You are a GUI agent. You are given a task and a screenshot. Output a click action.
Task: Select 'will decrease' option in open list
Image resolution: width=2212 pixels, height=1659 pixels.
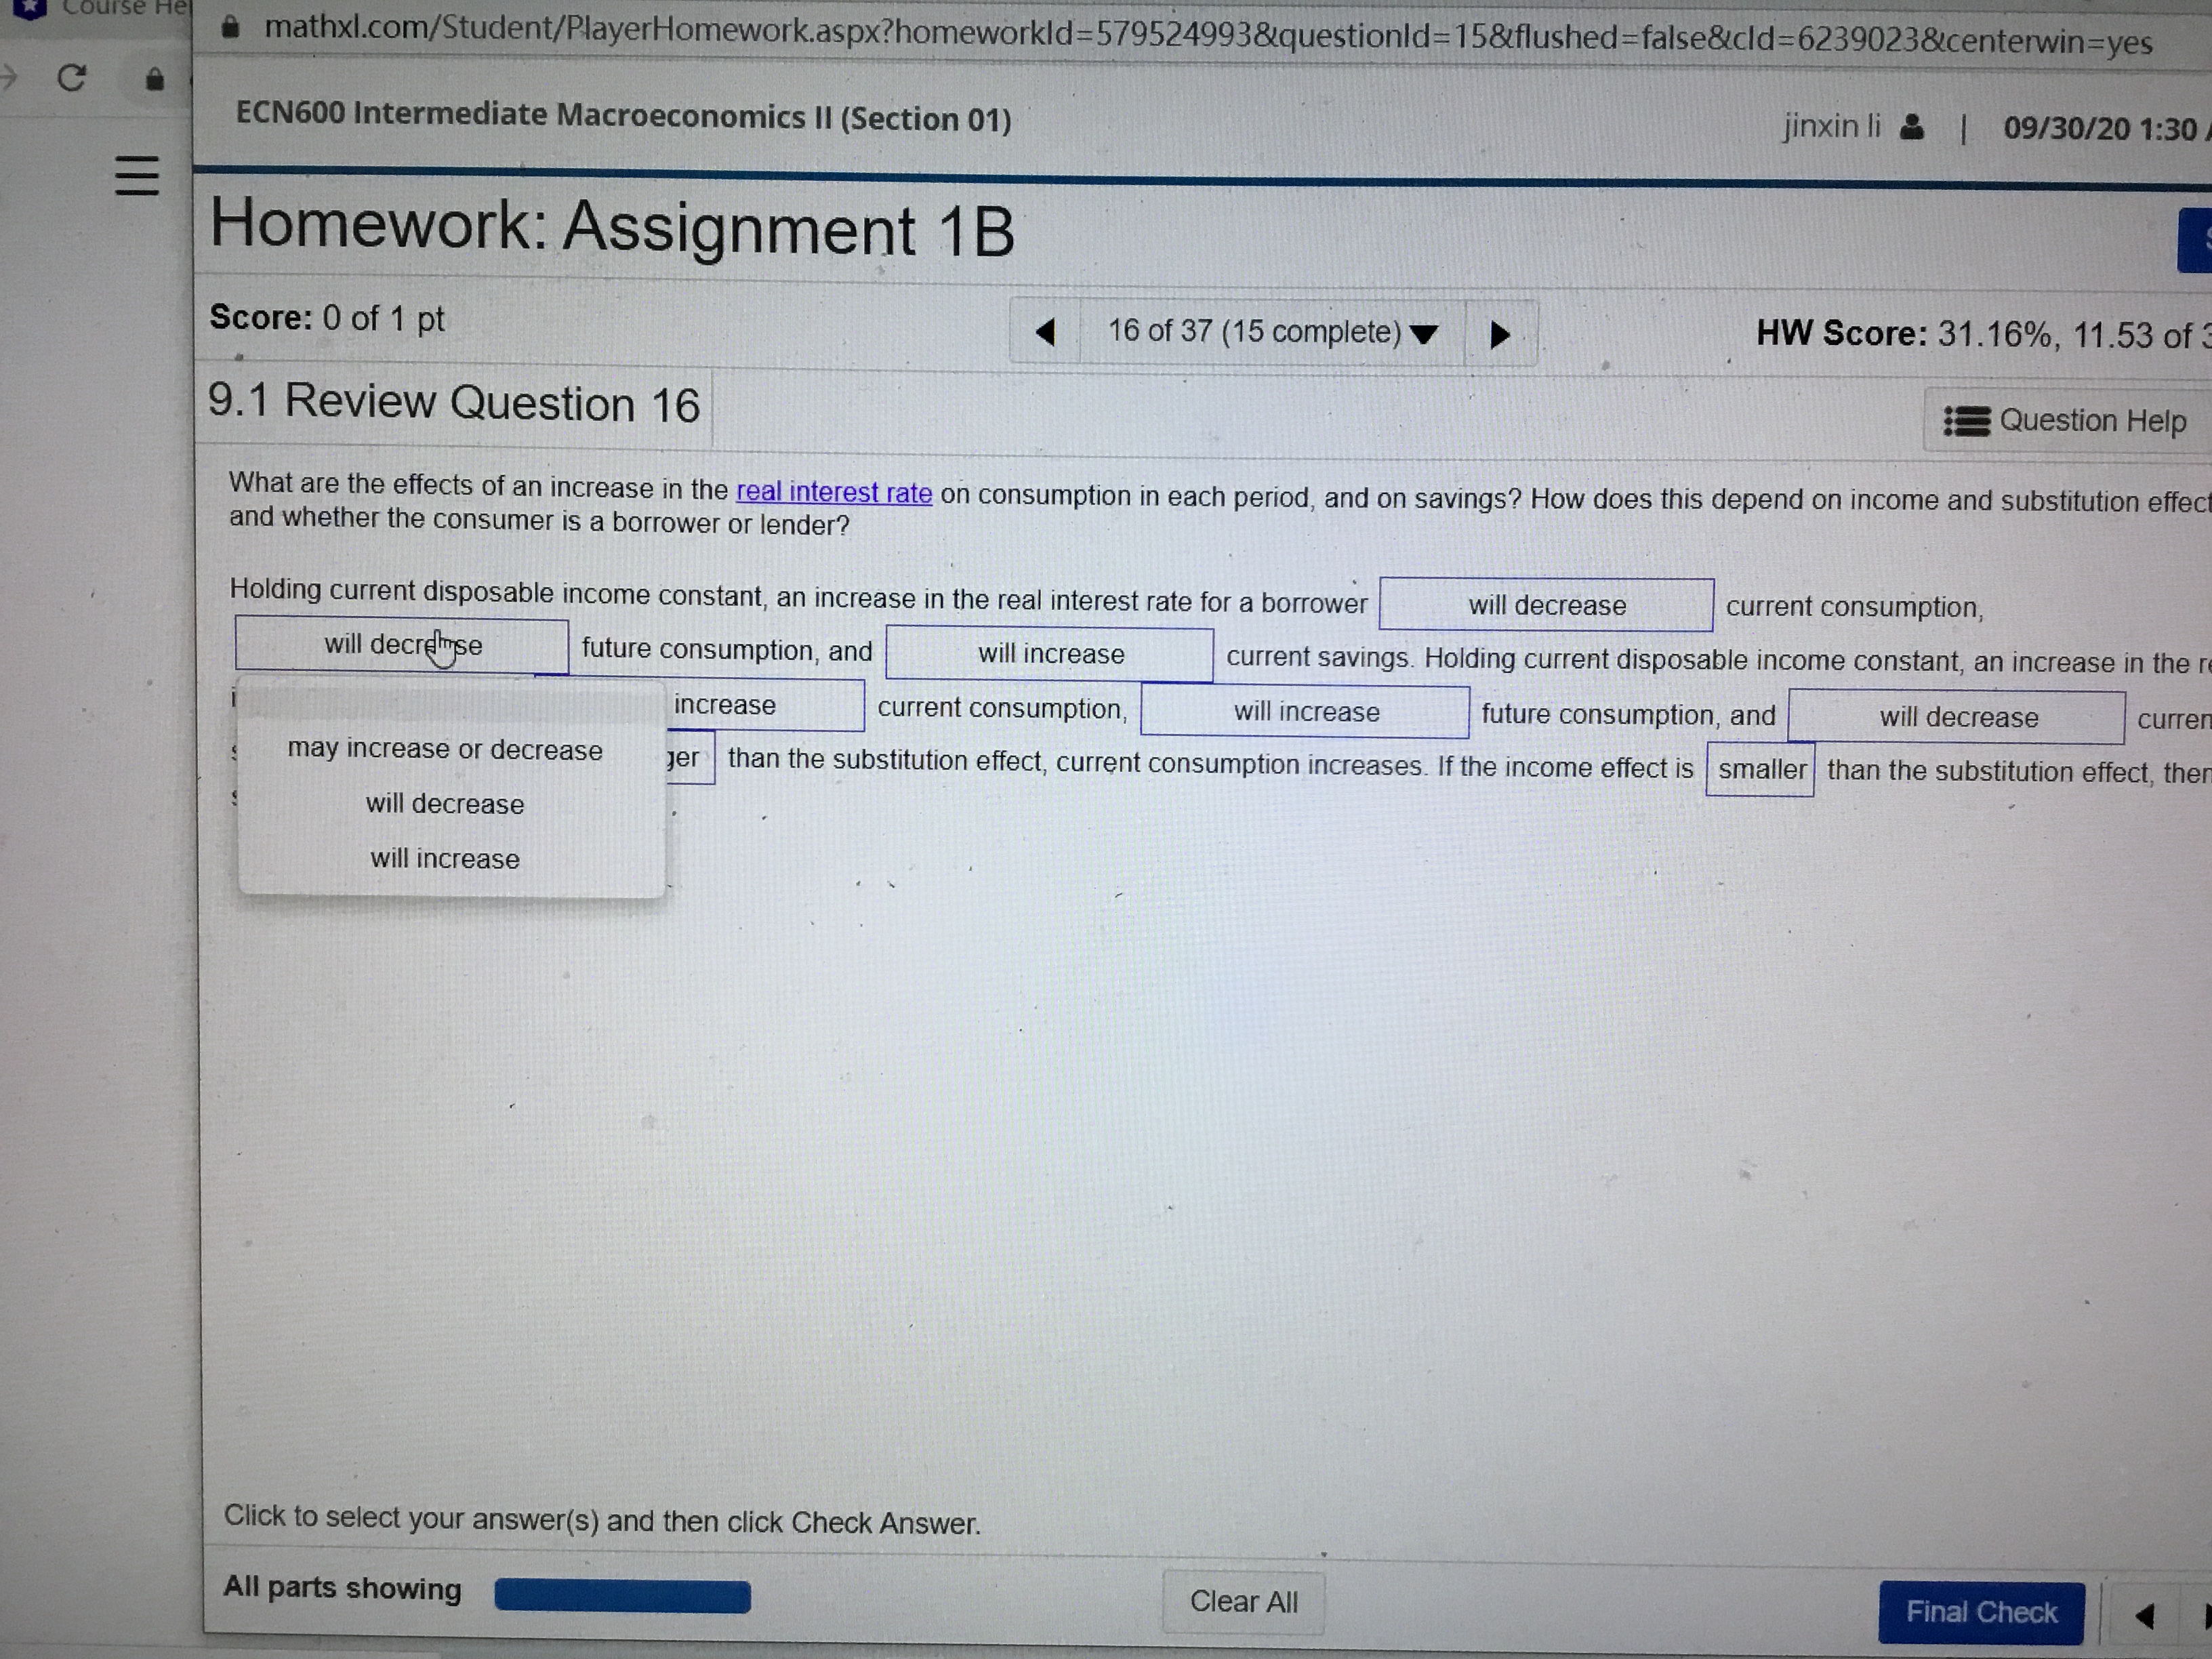tap(445, 805)
